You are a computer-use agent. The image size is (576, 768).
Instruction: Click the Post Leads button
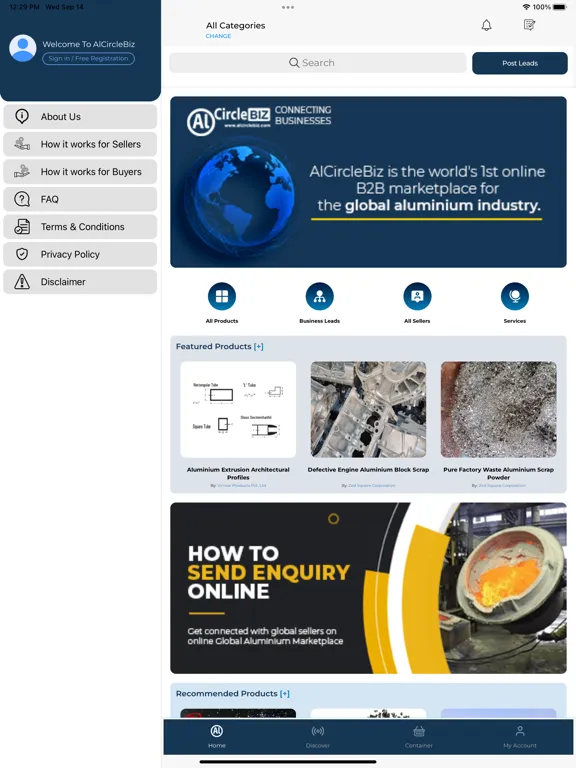520,63
